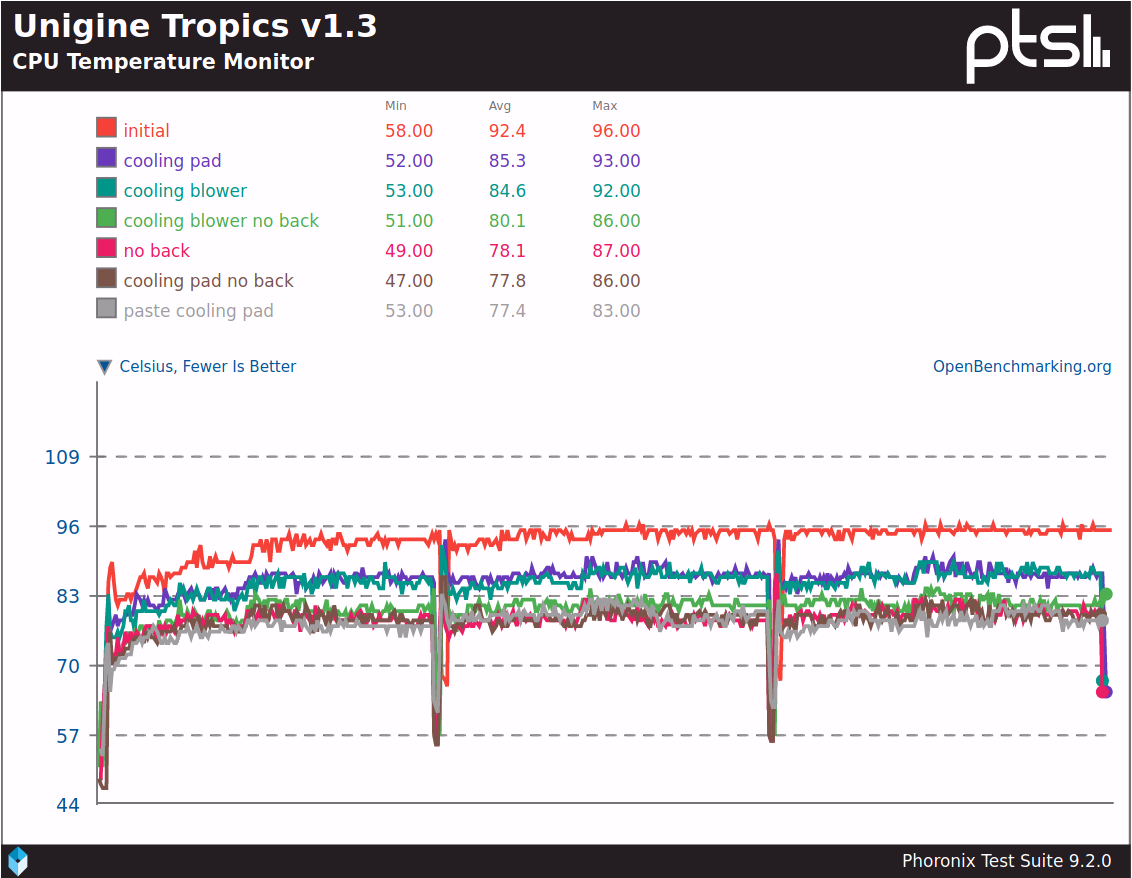Click the green cooling blower no back swatch
The image size is (1132, 878).
pos(107,218)
